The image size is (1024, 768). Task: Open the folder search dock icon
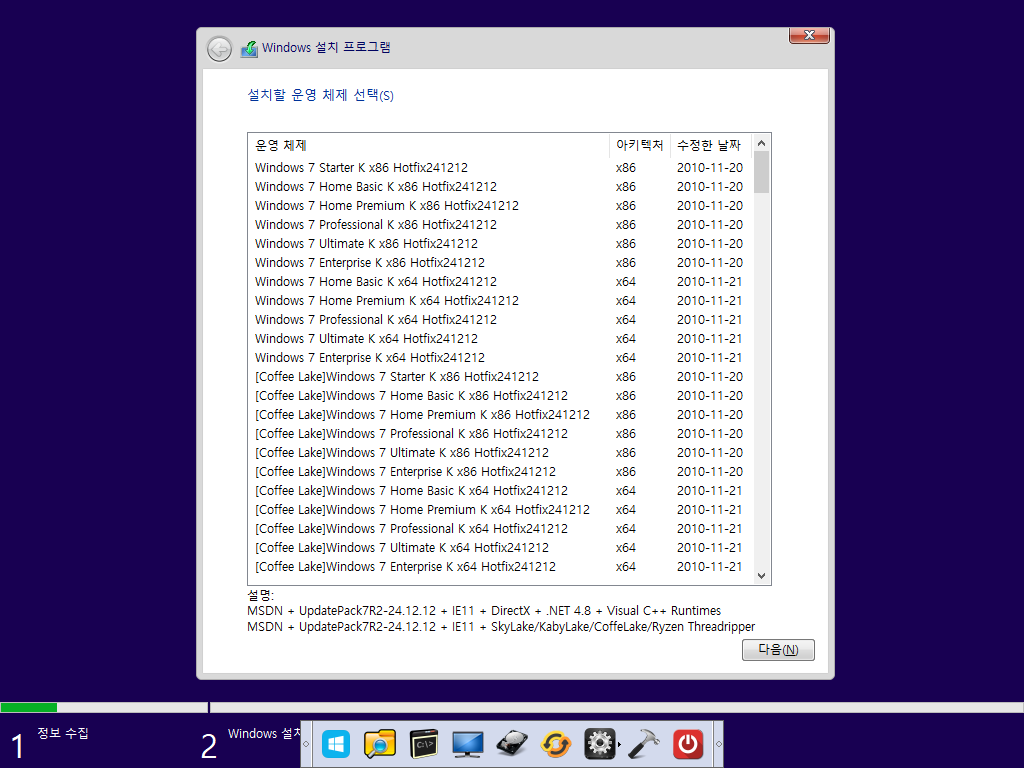379,744
